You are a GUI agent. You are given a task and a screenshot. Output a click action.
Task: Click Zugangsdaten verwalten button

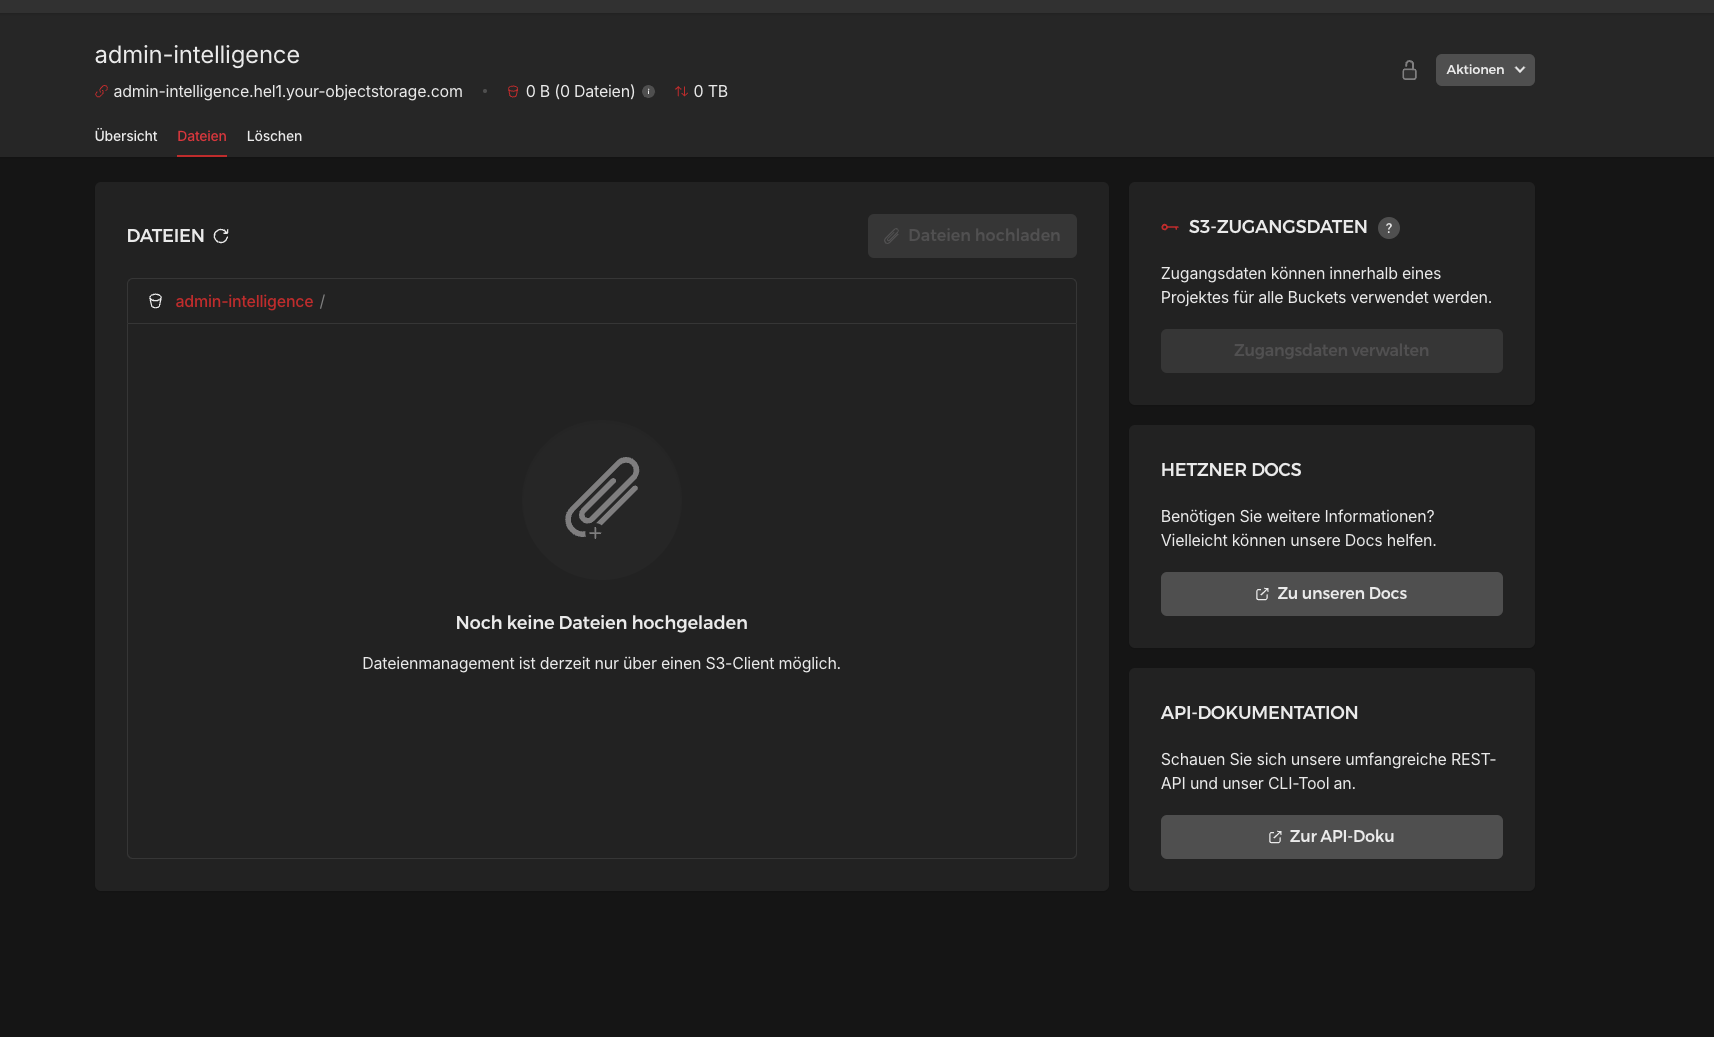(1330, 351)
